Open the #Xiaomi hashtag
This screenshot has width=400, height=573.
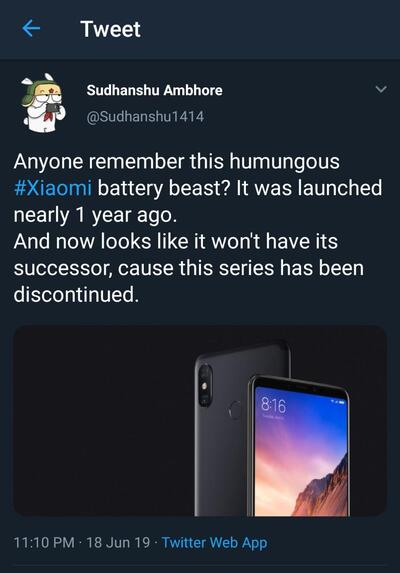pos(53,188)
